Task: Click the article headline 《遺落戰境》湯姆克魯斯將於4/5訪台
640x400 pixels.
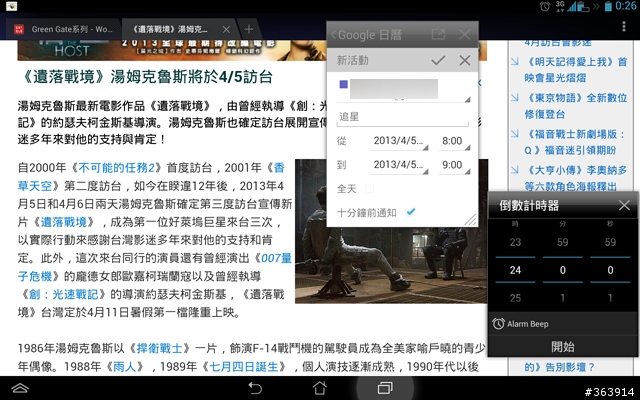Action: (146, 77)
